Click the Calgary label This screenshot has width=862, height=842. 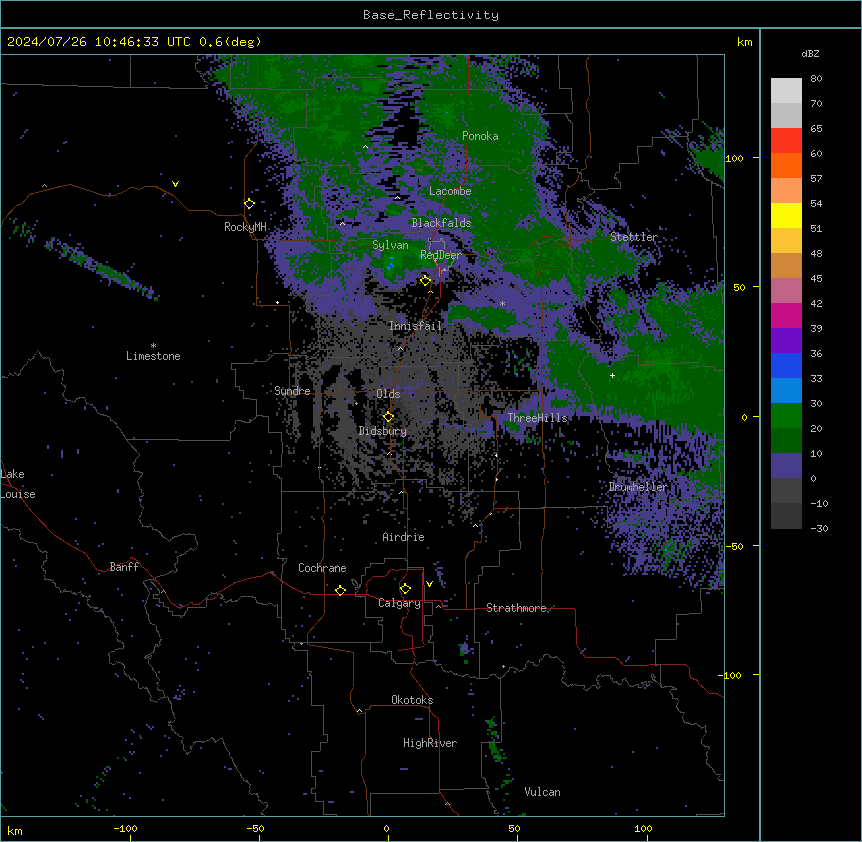coord(400,603)
